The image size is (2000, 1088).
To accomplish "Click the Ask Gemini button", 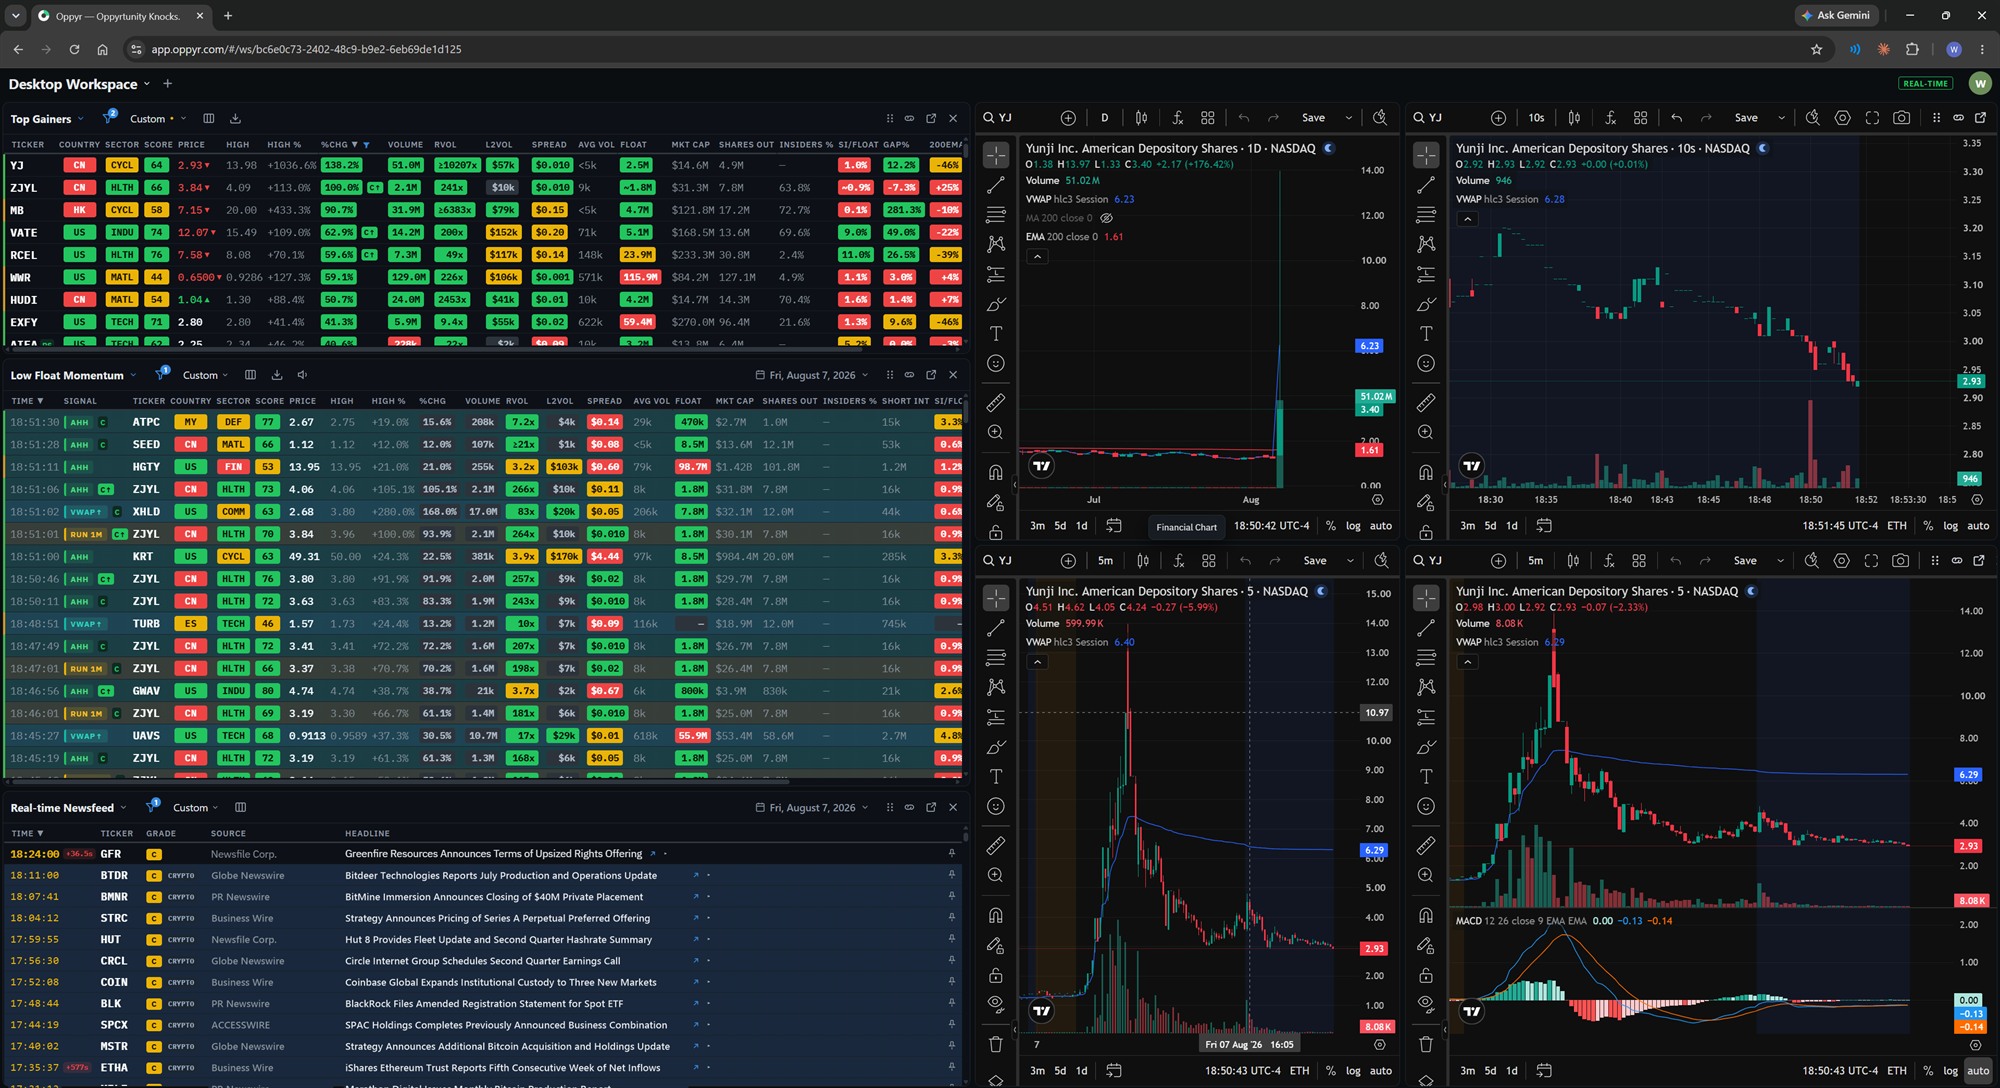I will tap(1835, 16).
